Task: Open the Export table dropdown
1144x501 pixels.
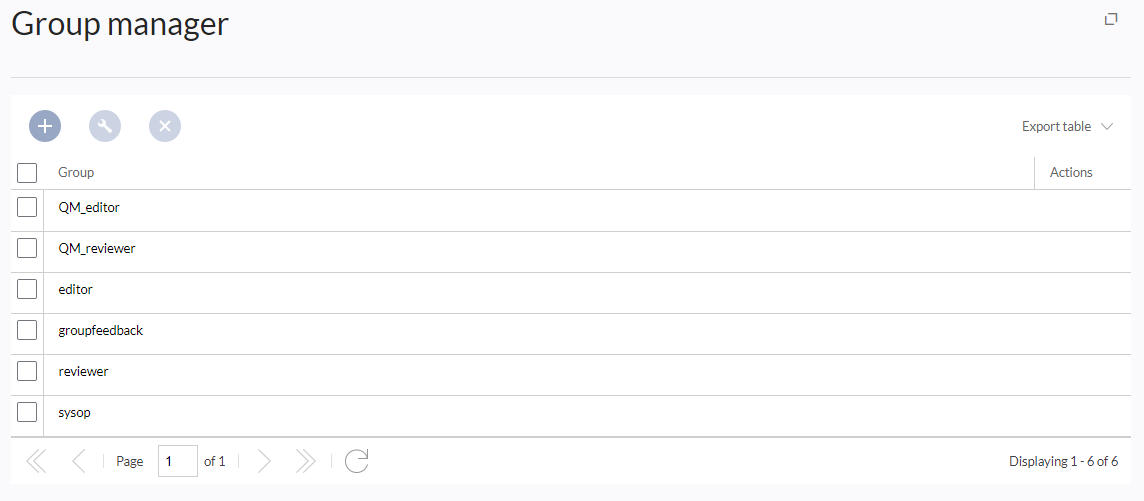Action: click(1067, 126)
